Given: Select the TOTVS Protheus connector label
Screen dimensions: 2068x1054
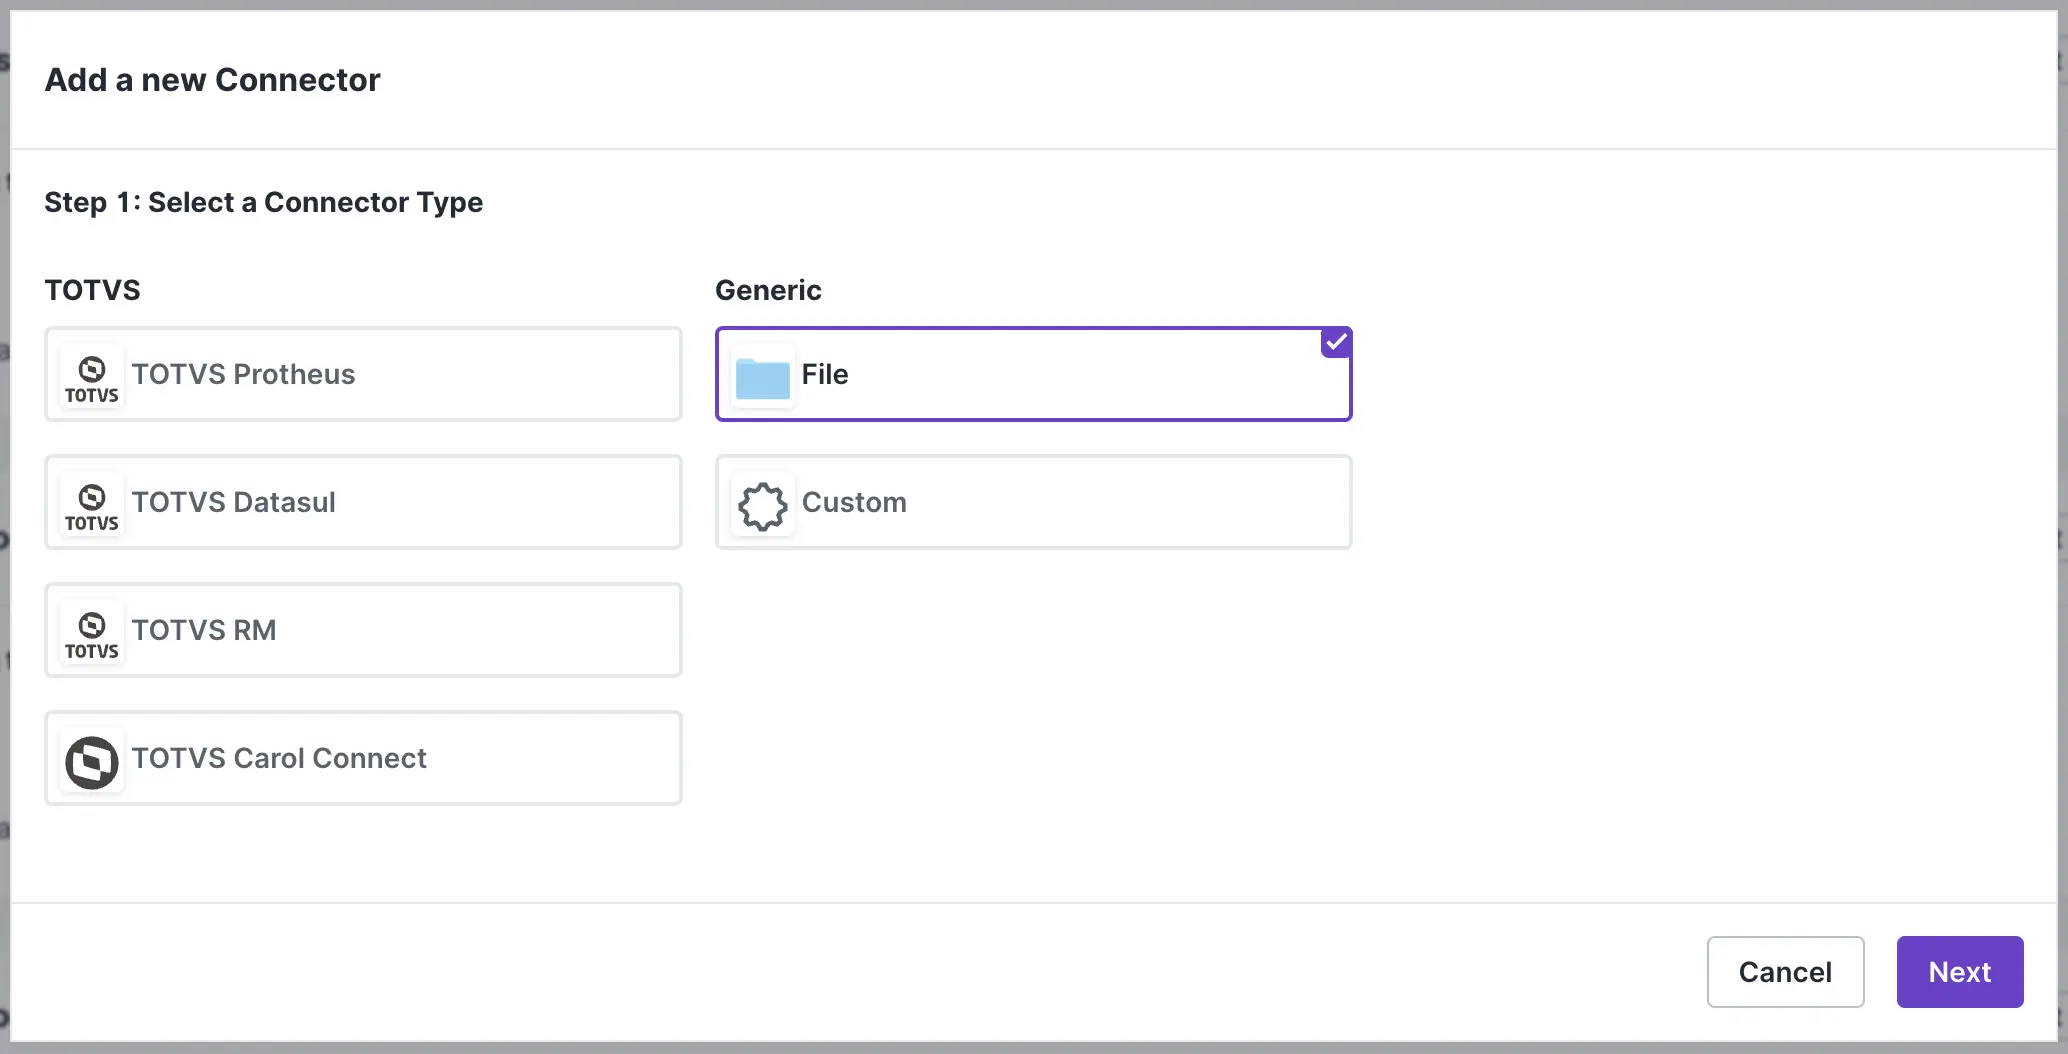Looking at the screenshot, I should point(243,374).
